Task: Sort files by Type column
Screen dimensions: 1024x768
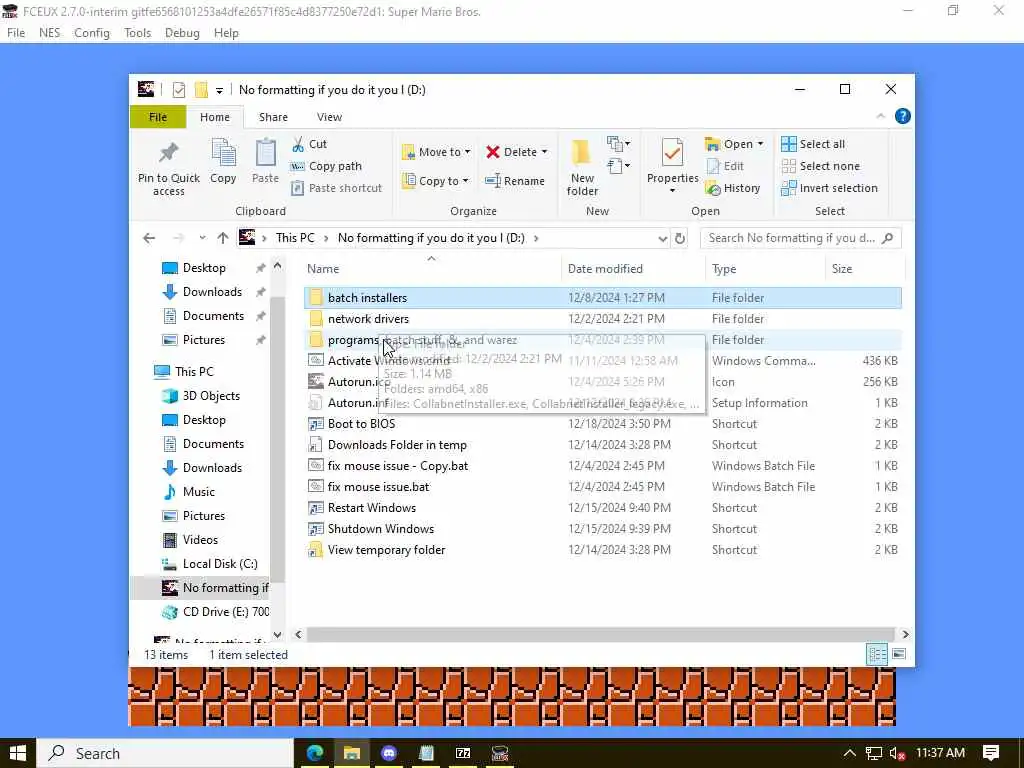Action: coord(765,268)
